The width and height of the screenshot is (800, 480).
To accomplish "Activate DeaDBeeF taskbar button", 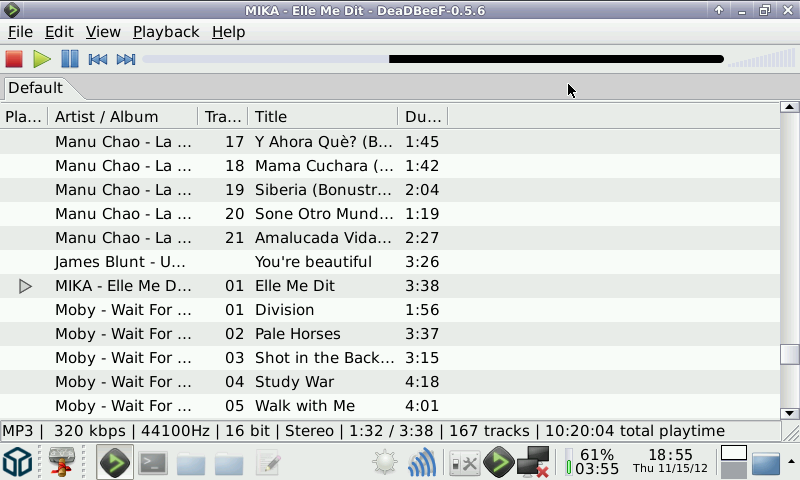I will pos(115,463).
